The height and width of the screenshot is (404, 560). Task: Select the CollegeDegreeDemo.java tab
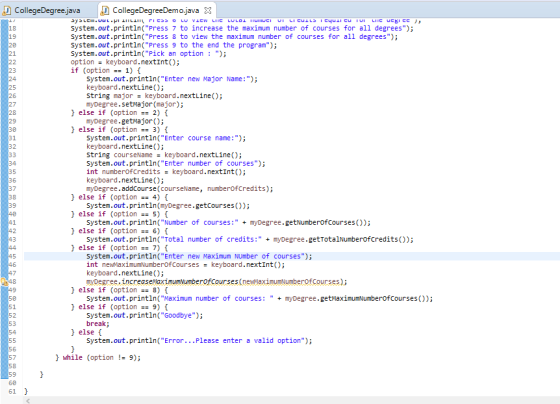156,10
